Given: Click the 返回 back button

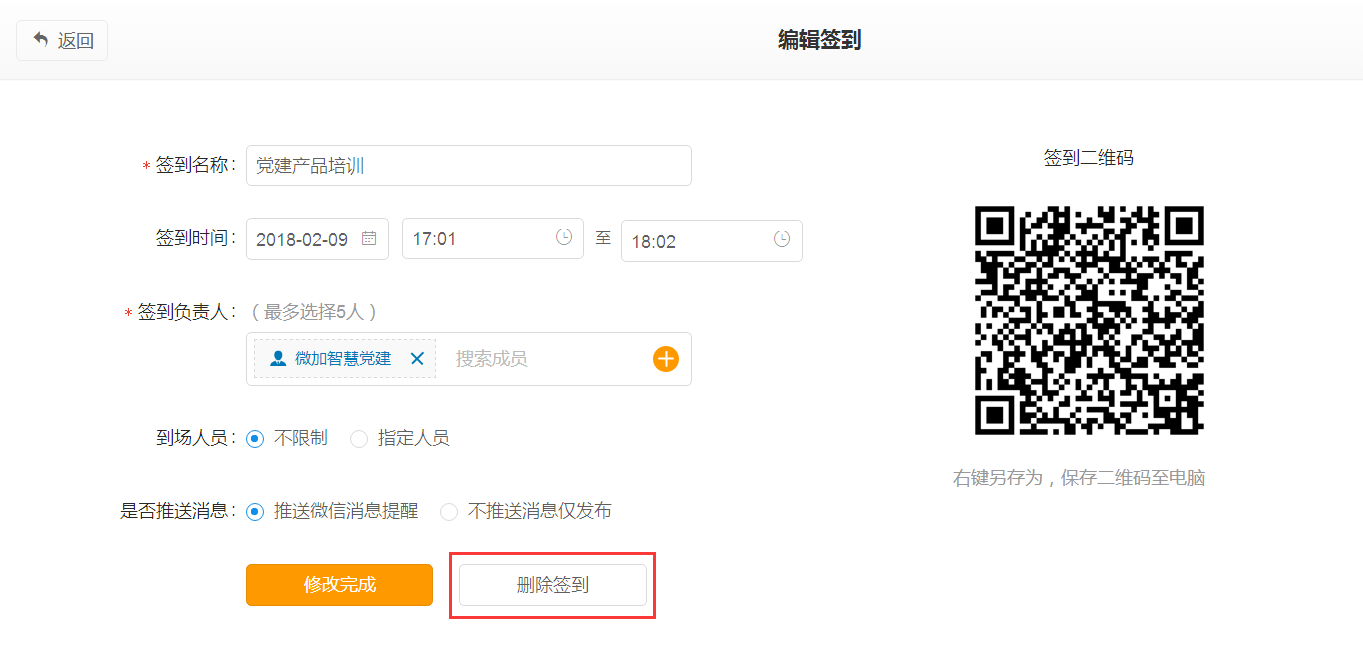Looking at the screenshot, I should coord(62,40).
